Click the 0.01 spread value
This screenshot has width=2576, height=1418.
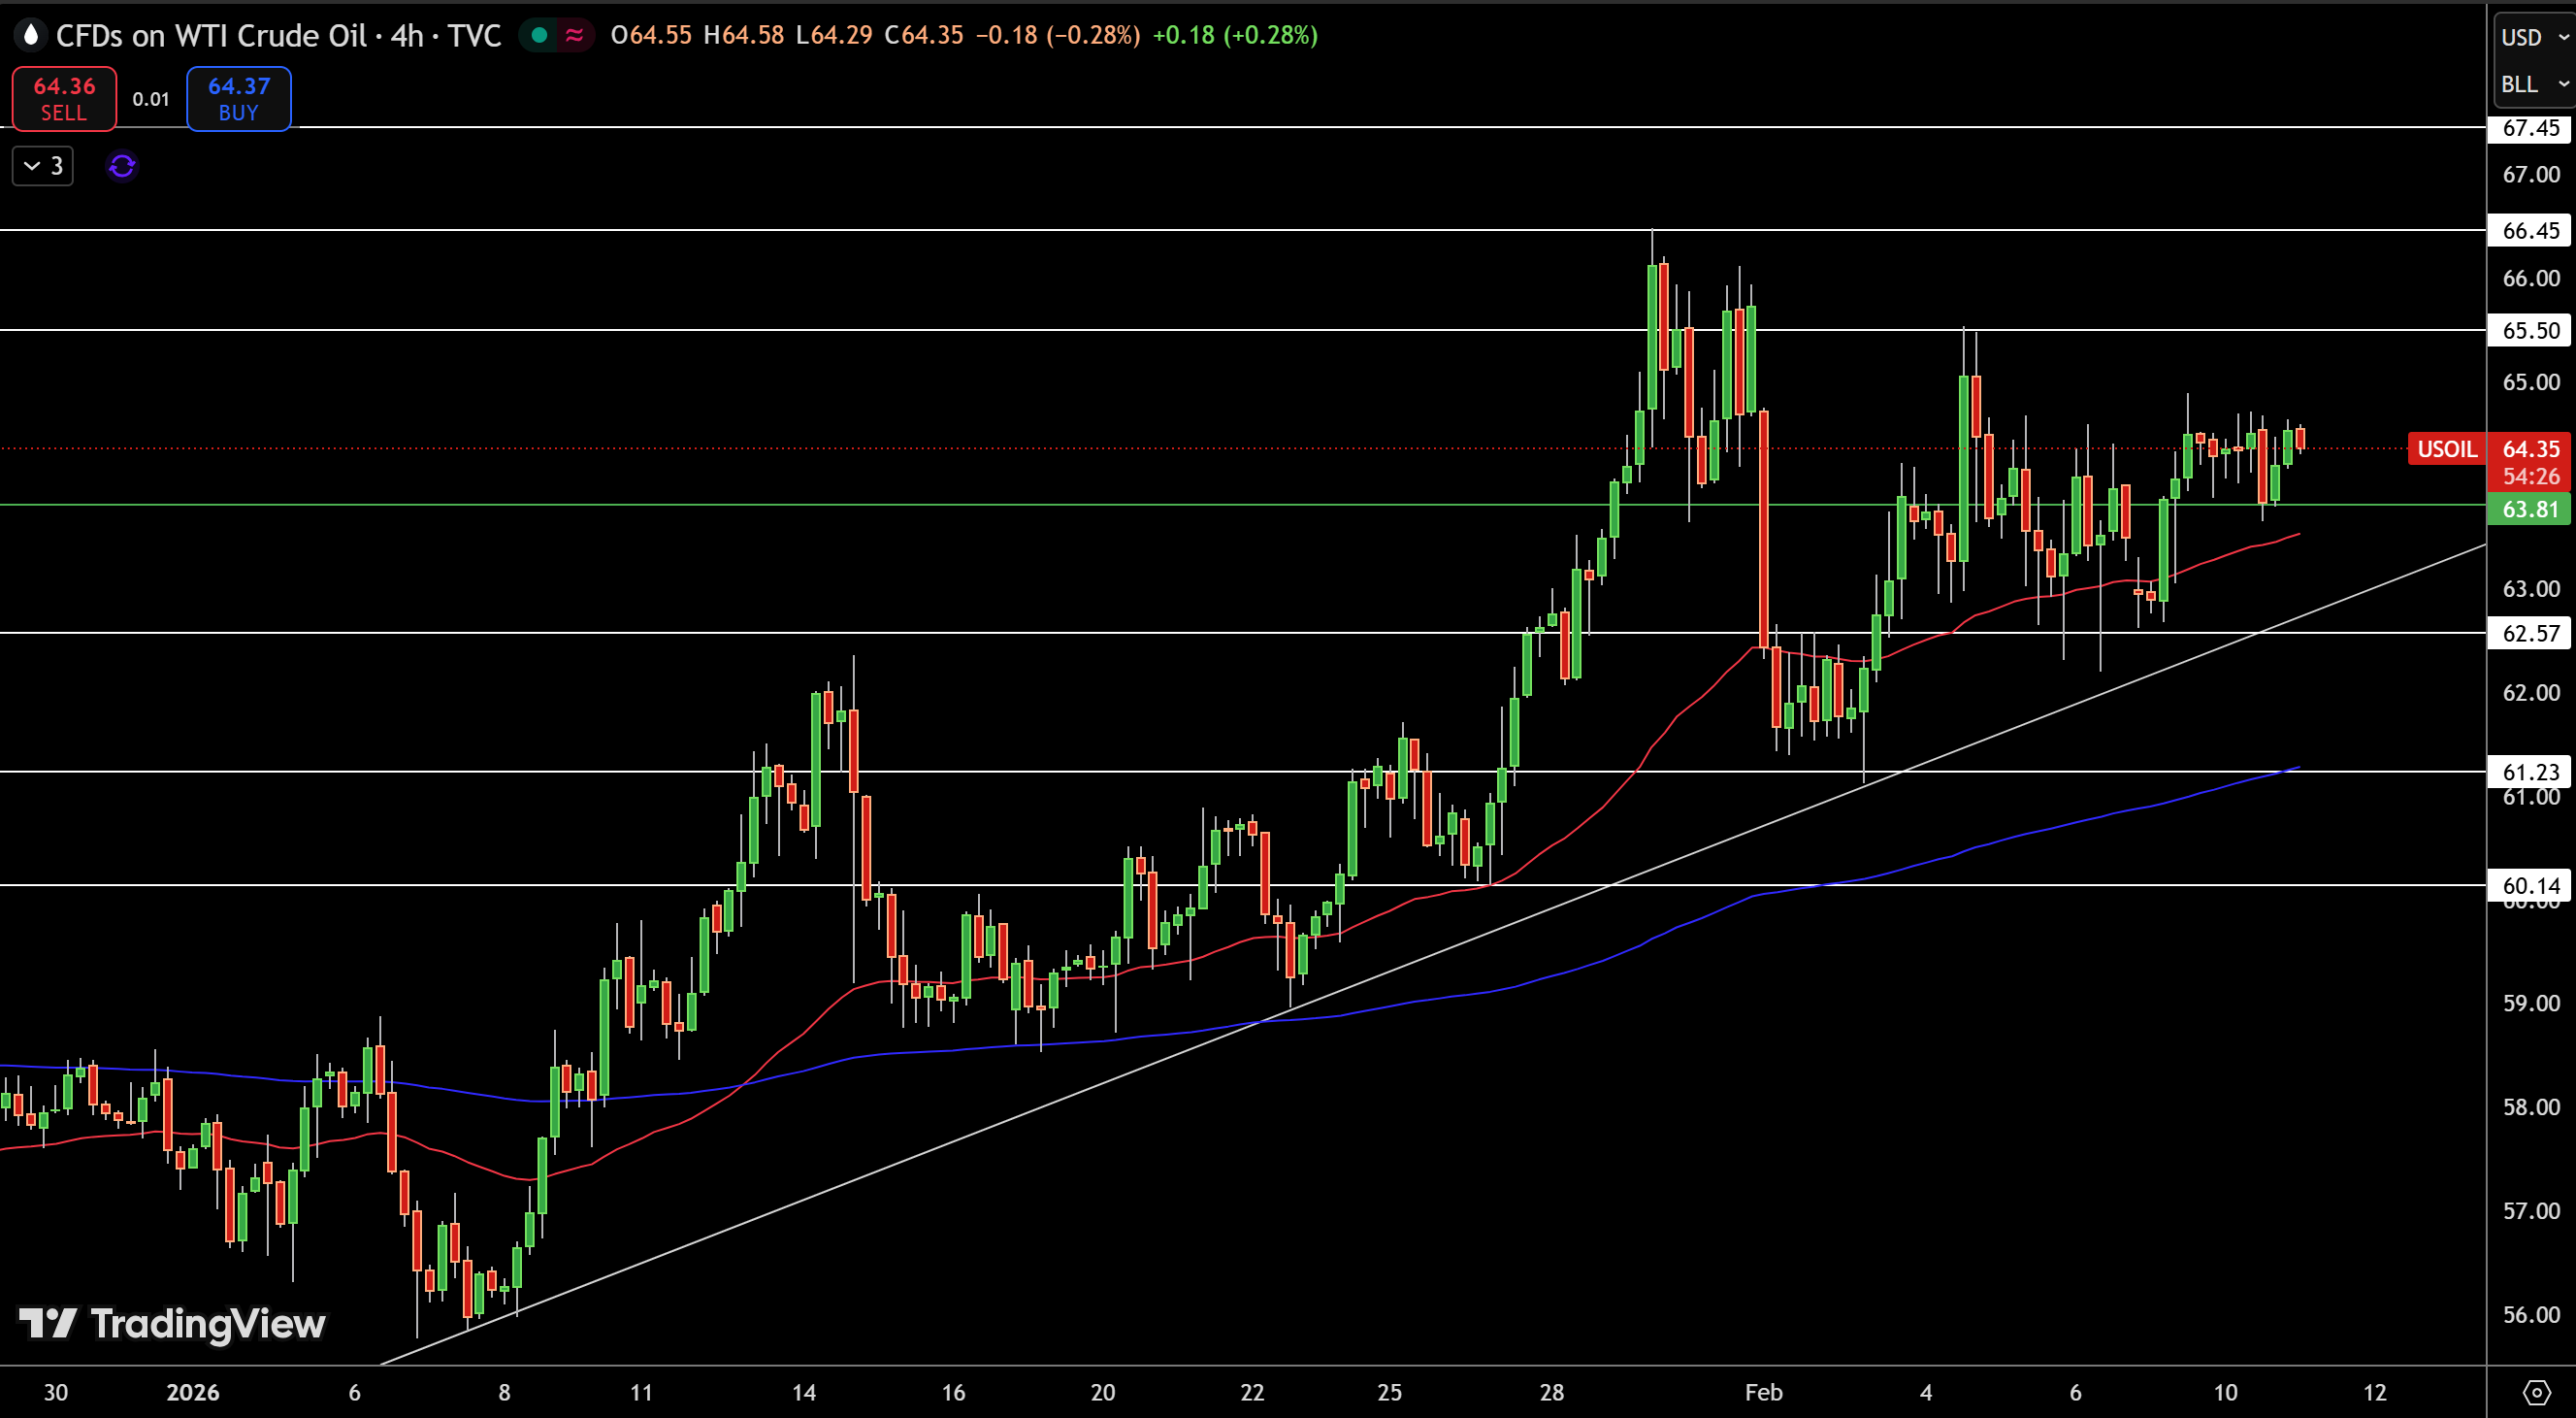coord(151,99)
